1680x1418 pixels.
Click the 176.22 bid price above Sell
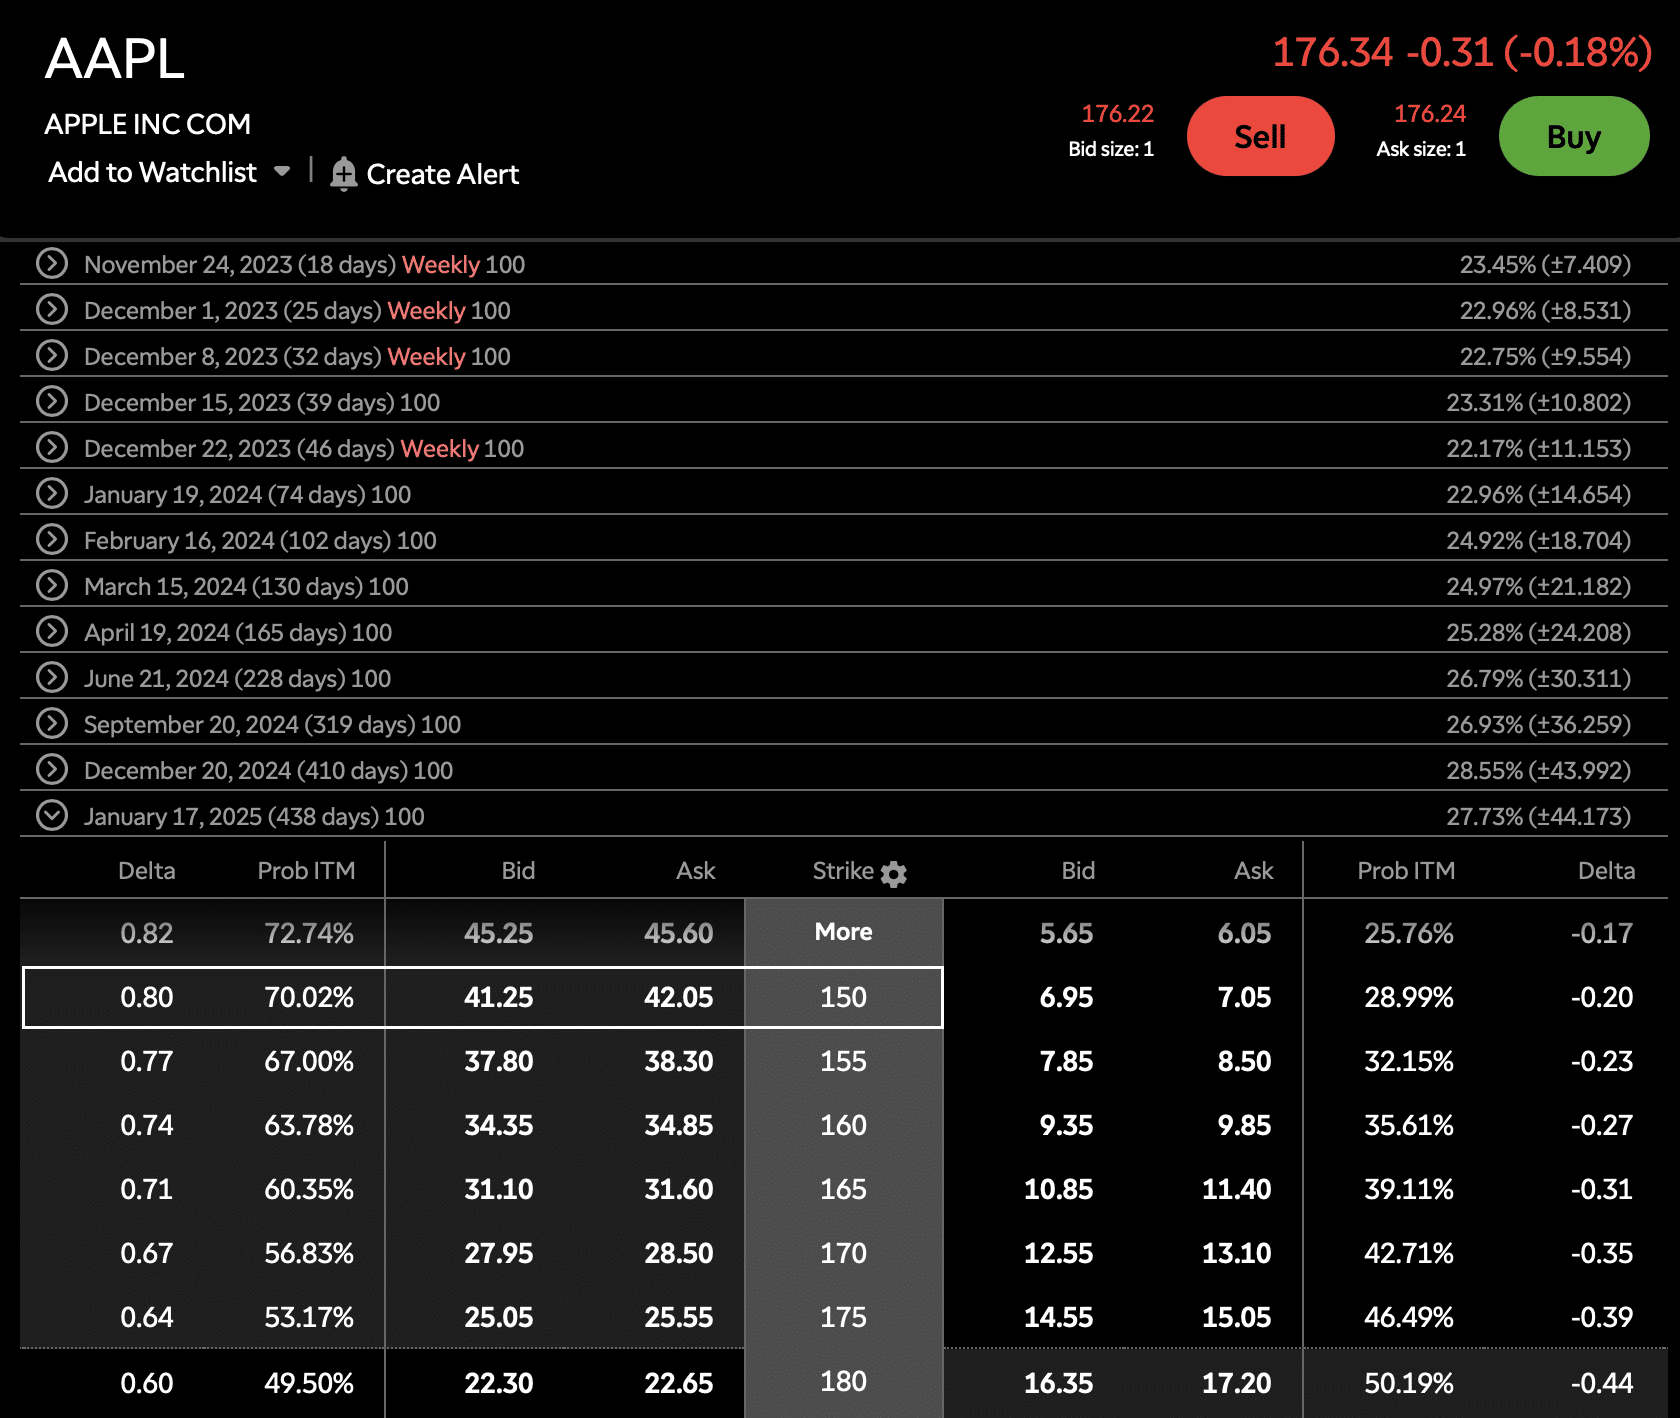[1117, 114]
